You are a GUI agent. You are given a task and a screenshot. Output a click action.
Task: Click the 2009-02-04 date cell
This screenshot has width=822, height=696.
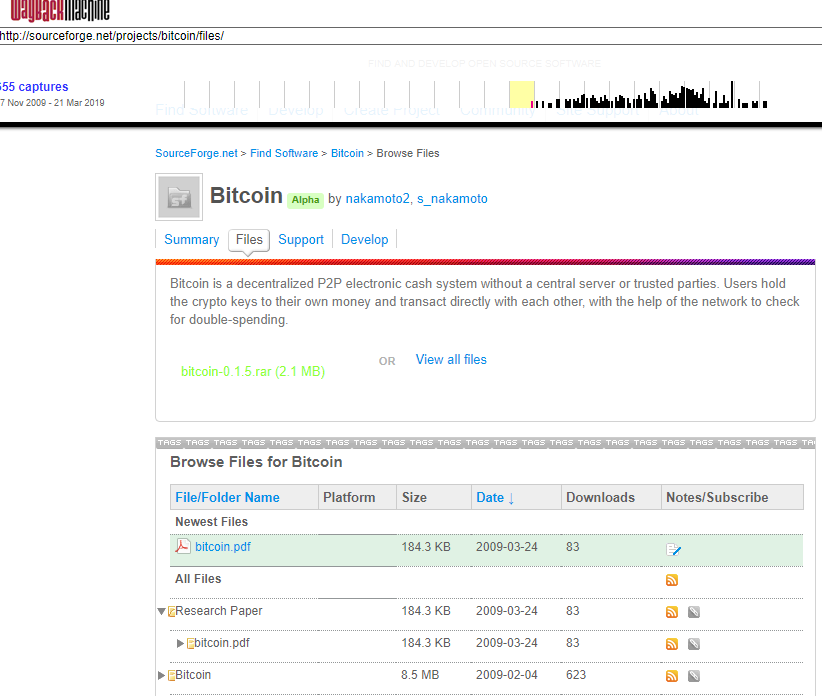pyautogui.click(x=506, y=675)
